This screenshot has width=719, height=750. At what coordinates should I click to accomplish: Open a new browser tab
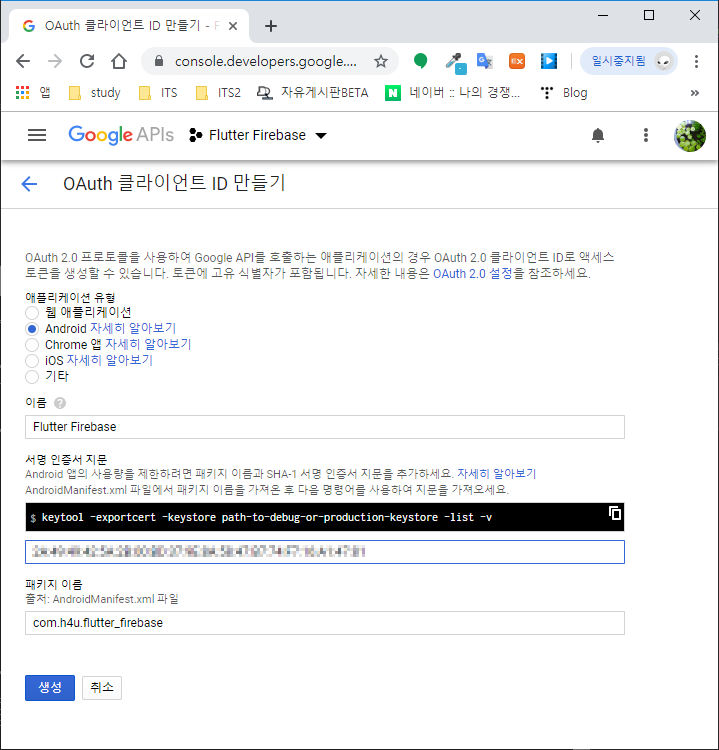(271, 26)
